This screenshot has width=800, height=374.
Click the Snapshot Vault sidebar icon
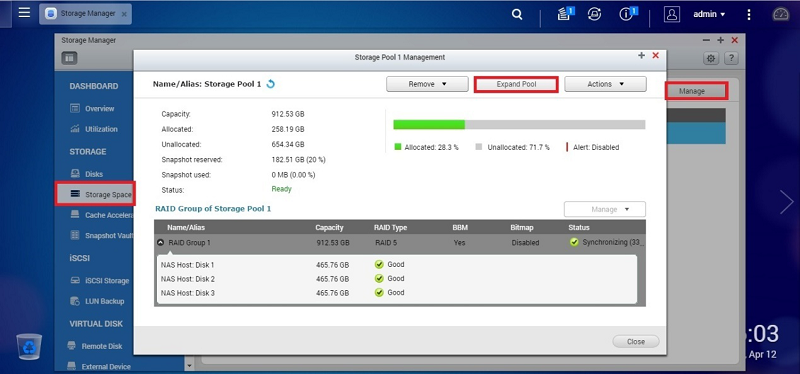tap(75, 235)
